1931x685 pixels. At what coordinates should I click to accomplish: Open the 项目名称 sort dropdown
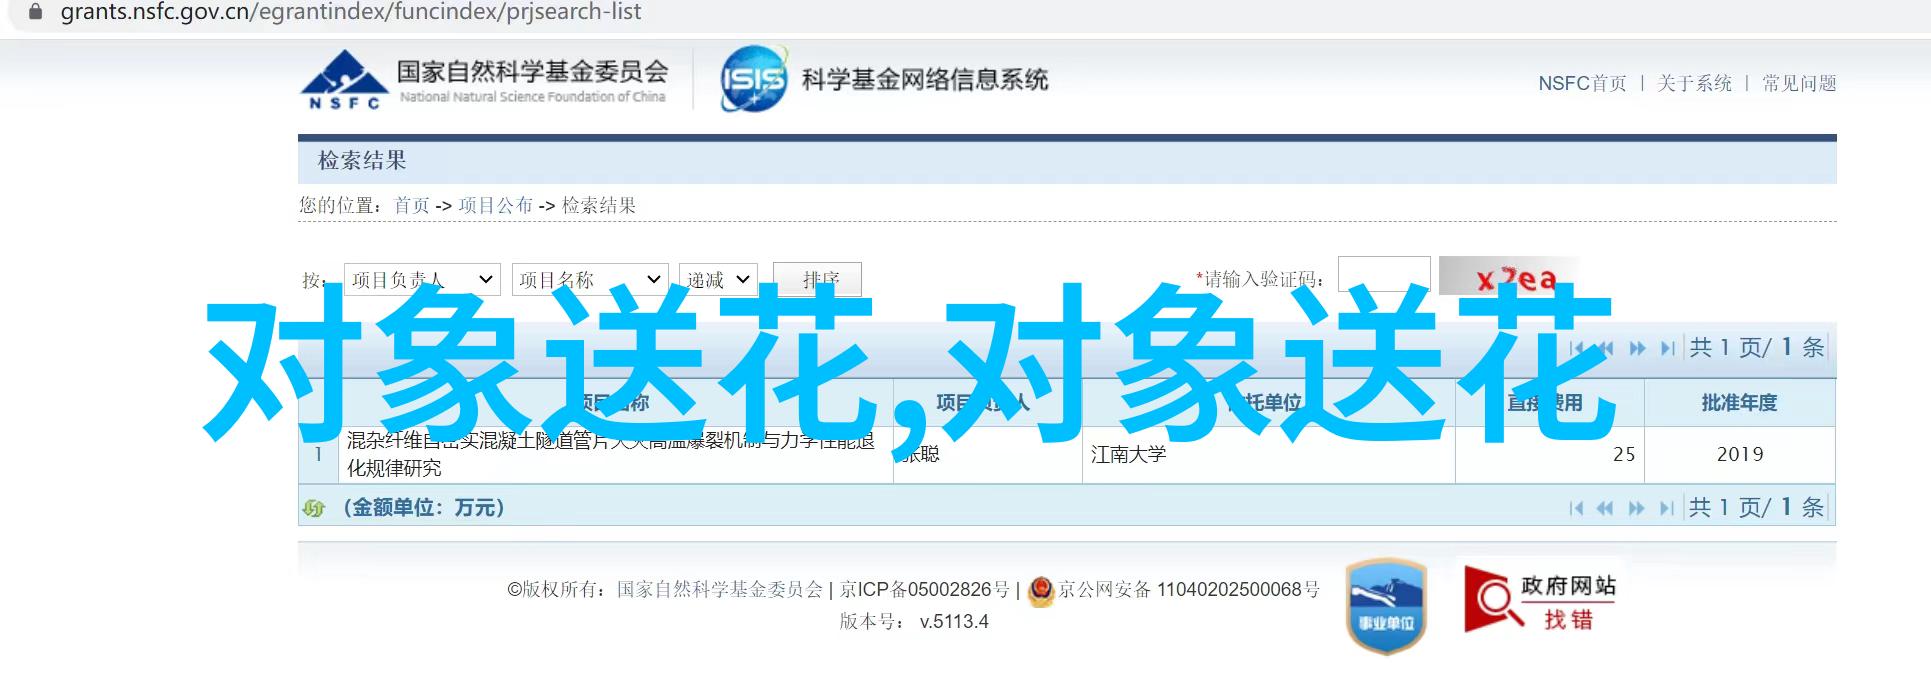pos(590,280)
